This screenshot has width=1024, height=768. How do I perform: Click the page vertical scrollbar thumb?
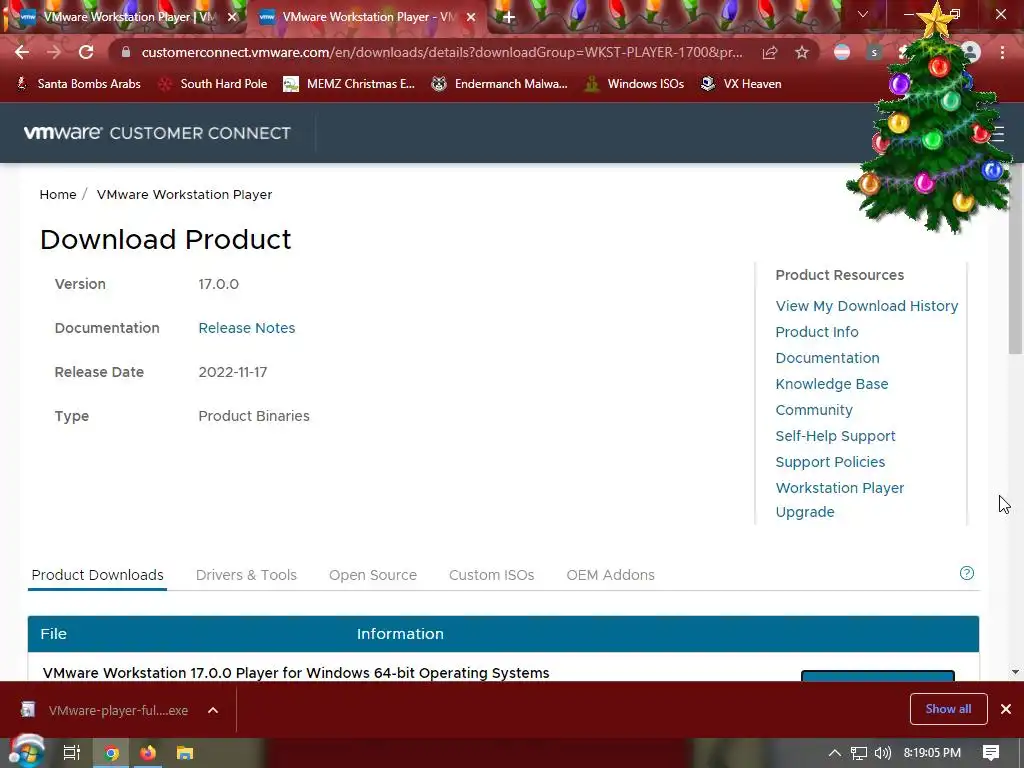[x=1016, y=261]
